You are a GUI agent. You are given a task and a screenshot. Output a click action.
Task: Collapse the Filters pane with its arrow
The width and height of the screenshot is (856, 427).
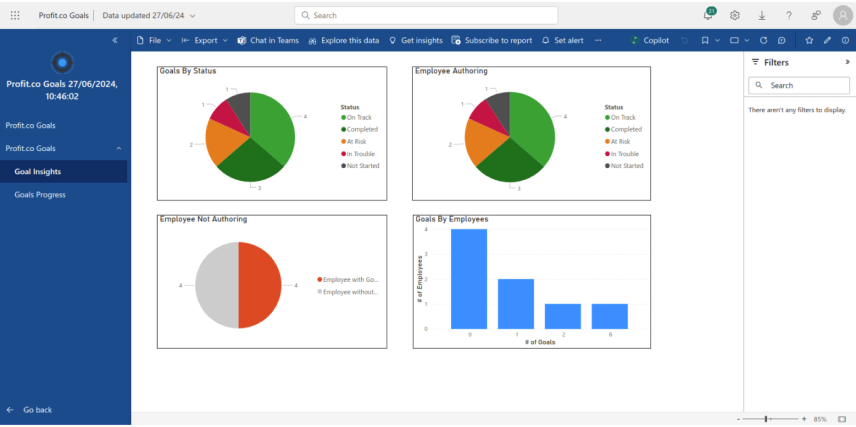click(847, 62)
